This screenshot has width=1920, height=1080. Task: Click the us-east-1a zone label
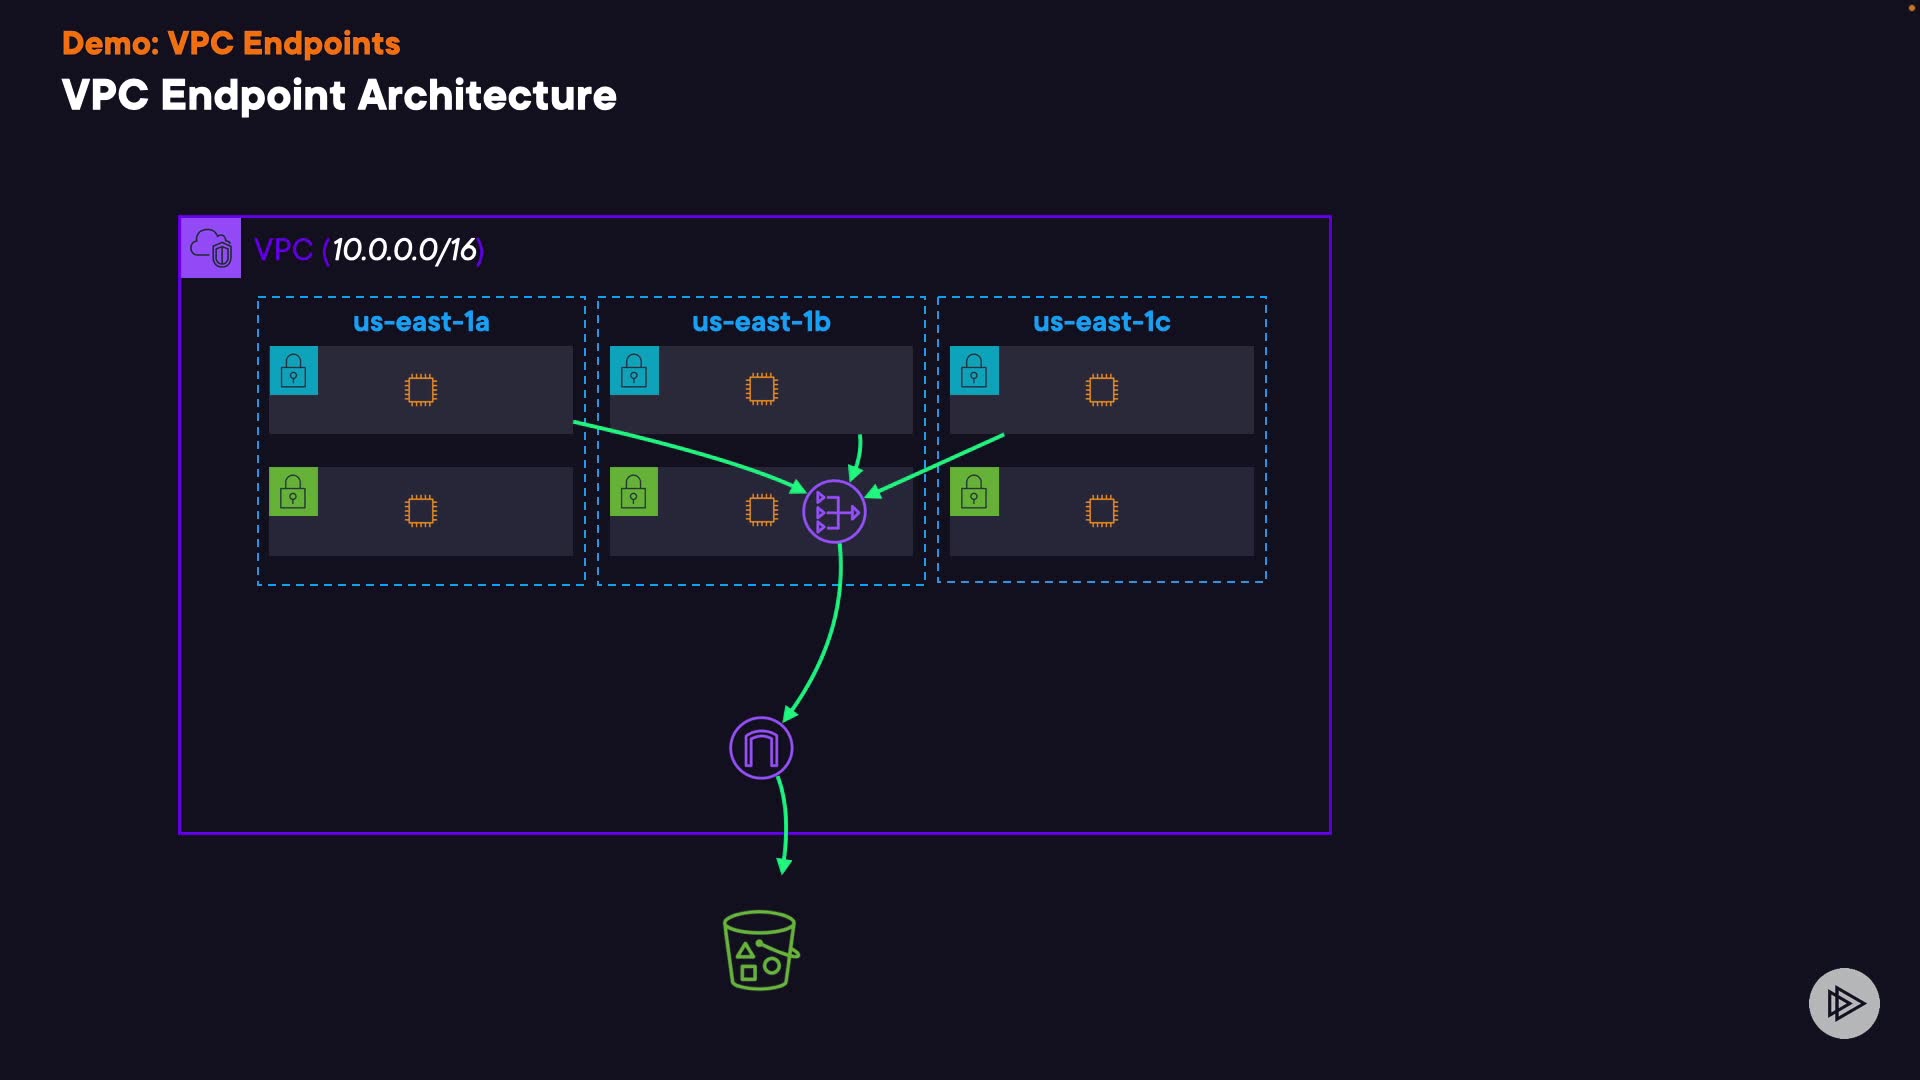(421, 322)
